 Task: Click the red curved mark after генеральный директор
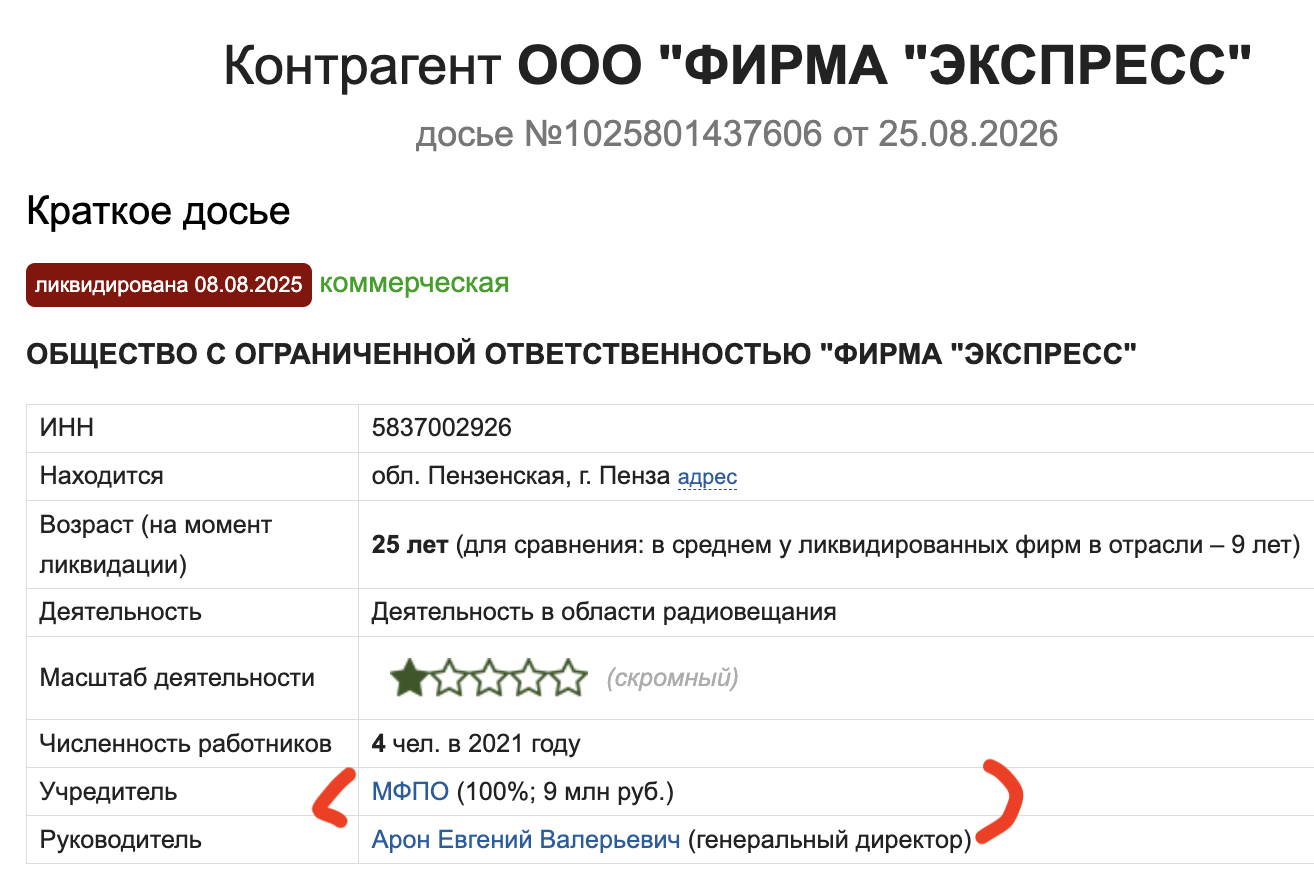point(1002,801)
